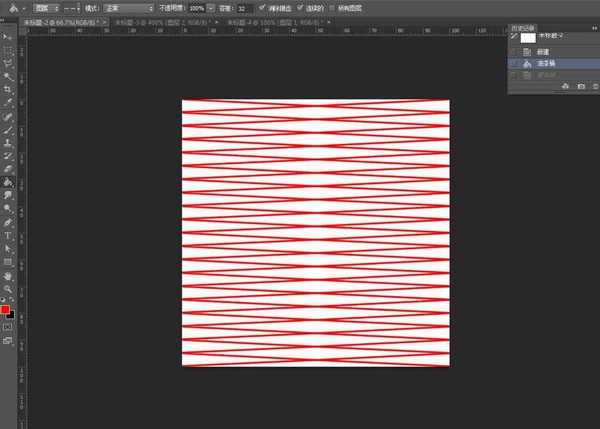
Task: Expand the opacity slider dropdown arrow
Action: [211, 7]
